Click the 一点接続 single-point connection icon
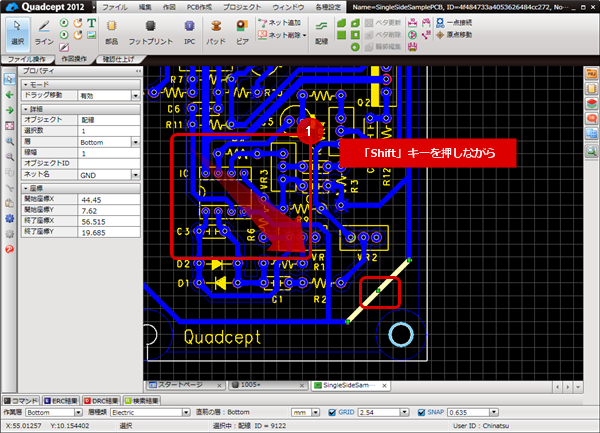Screen dimensions: 600x433 [454, 23]
